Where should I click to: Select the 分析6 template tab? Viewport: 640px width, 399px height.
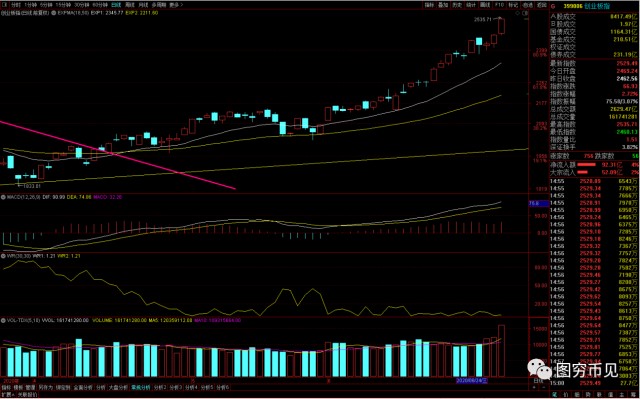(222, 388)
